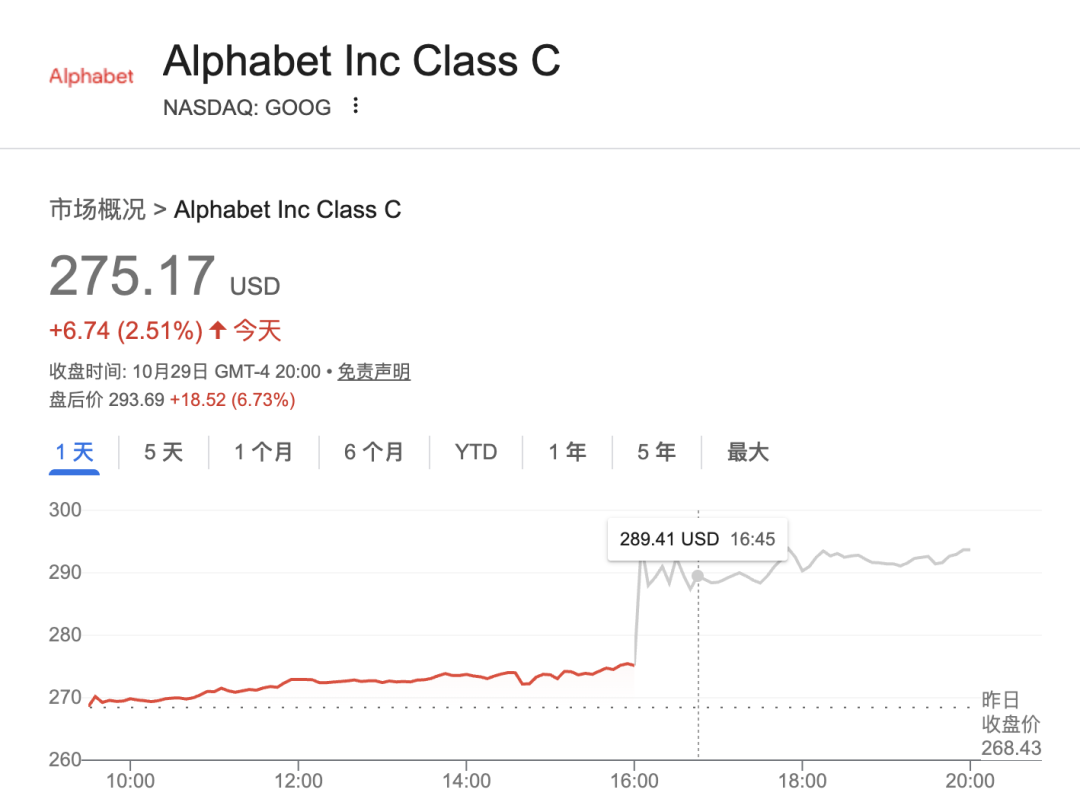This screenshot has height=812, width=1080.
Task: Select the 1 年 time range
Action: pyautogui.click(x=567, y=452)
